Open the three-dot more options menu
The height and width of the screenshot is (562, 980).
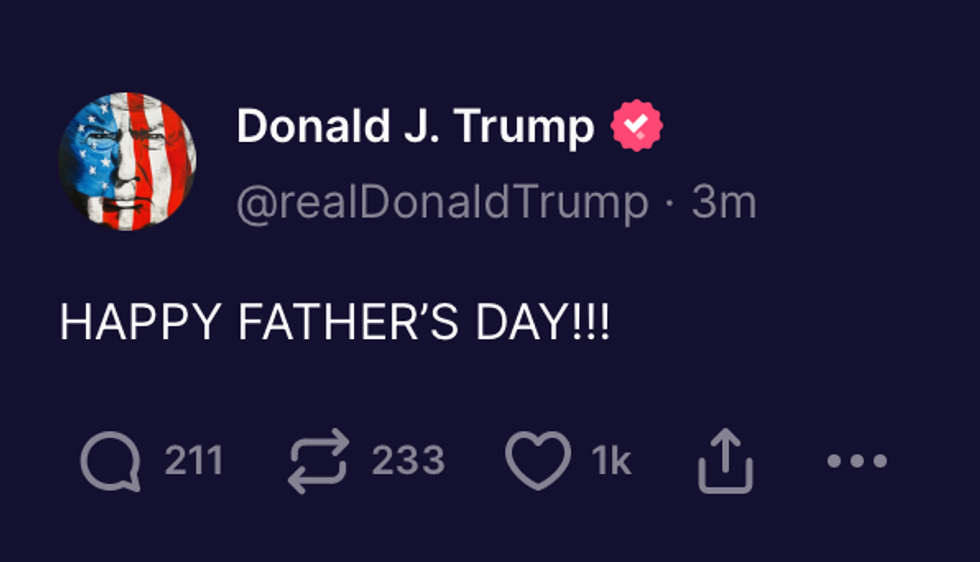857,461
